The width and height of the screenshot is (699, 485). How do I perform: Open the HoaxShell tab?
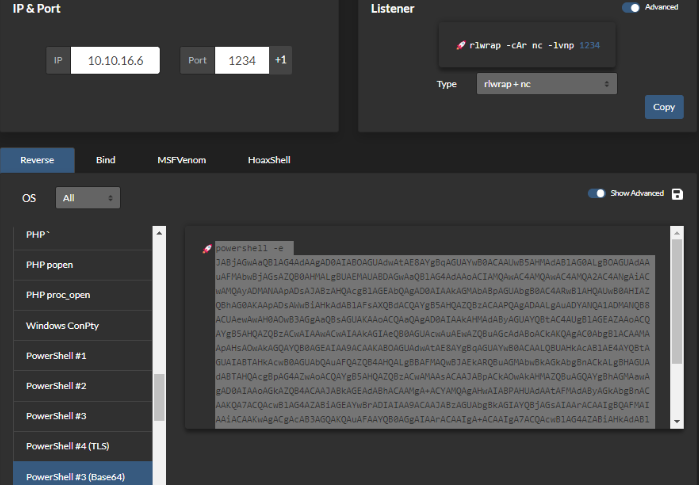pos(270,160)
